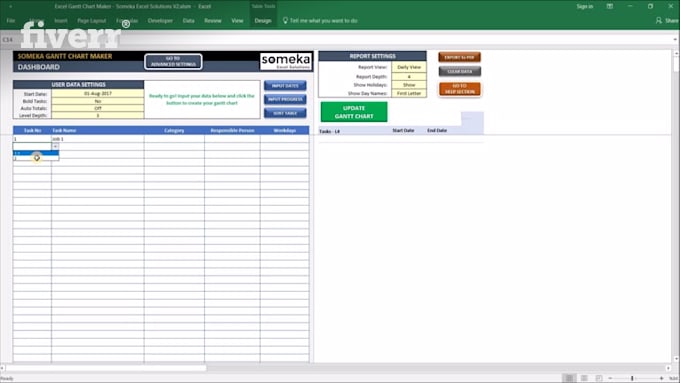The image size is (680, 383).
Task: Open the Task No cell dropdown arrow
Action: click(x=55, y=147)
